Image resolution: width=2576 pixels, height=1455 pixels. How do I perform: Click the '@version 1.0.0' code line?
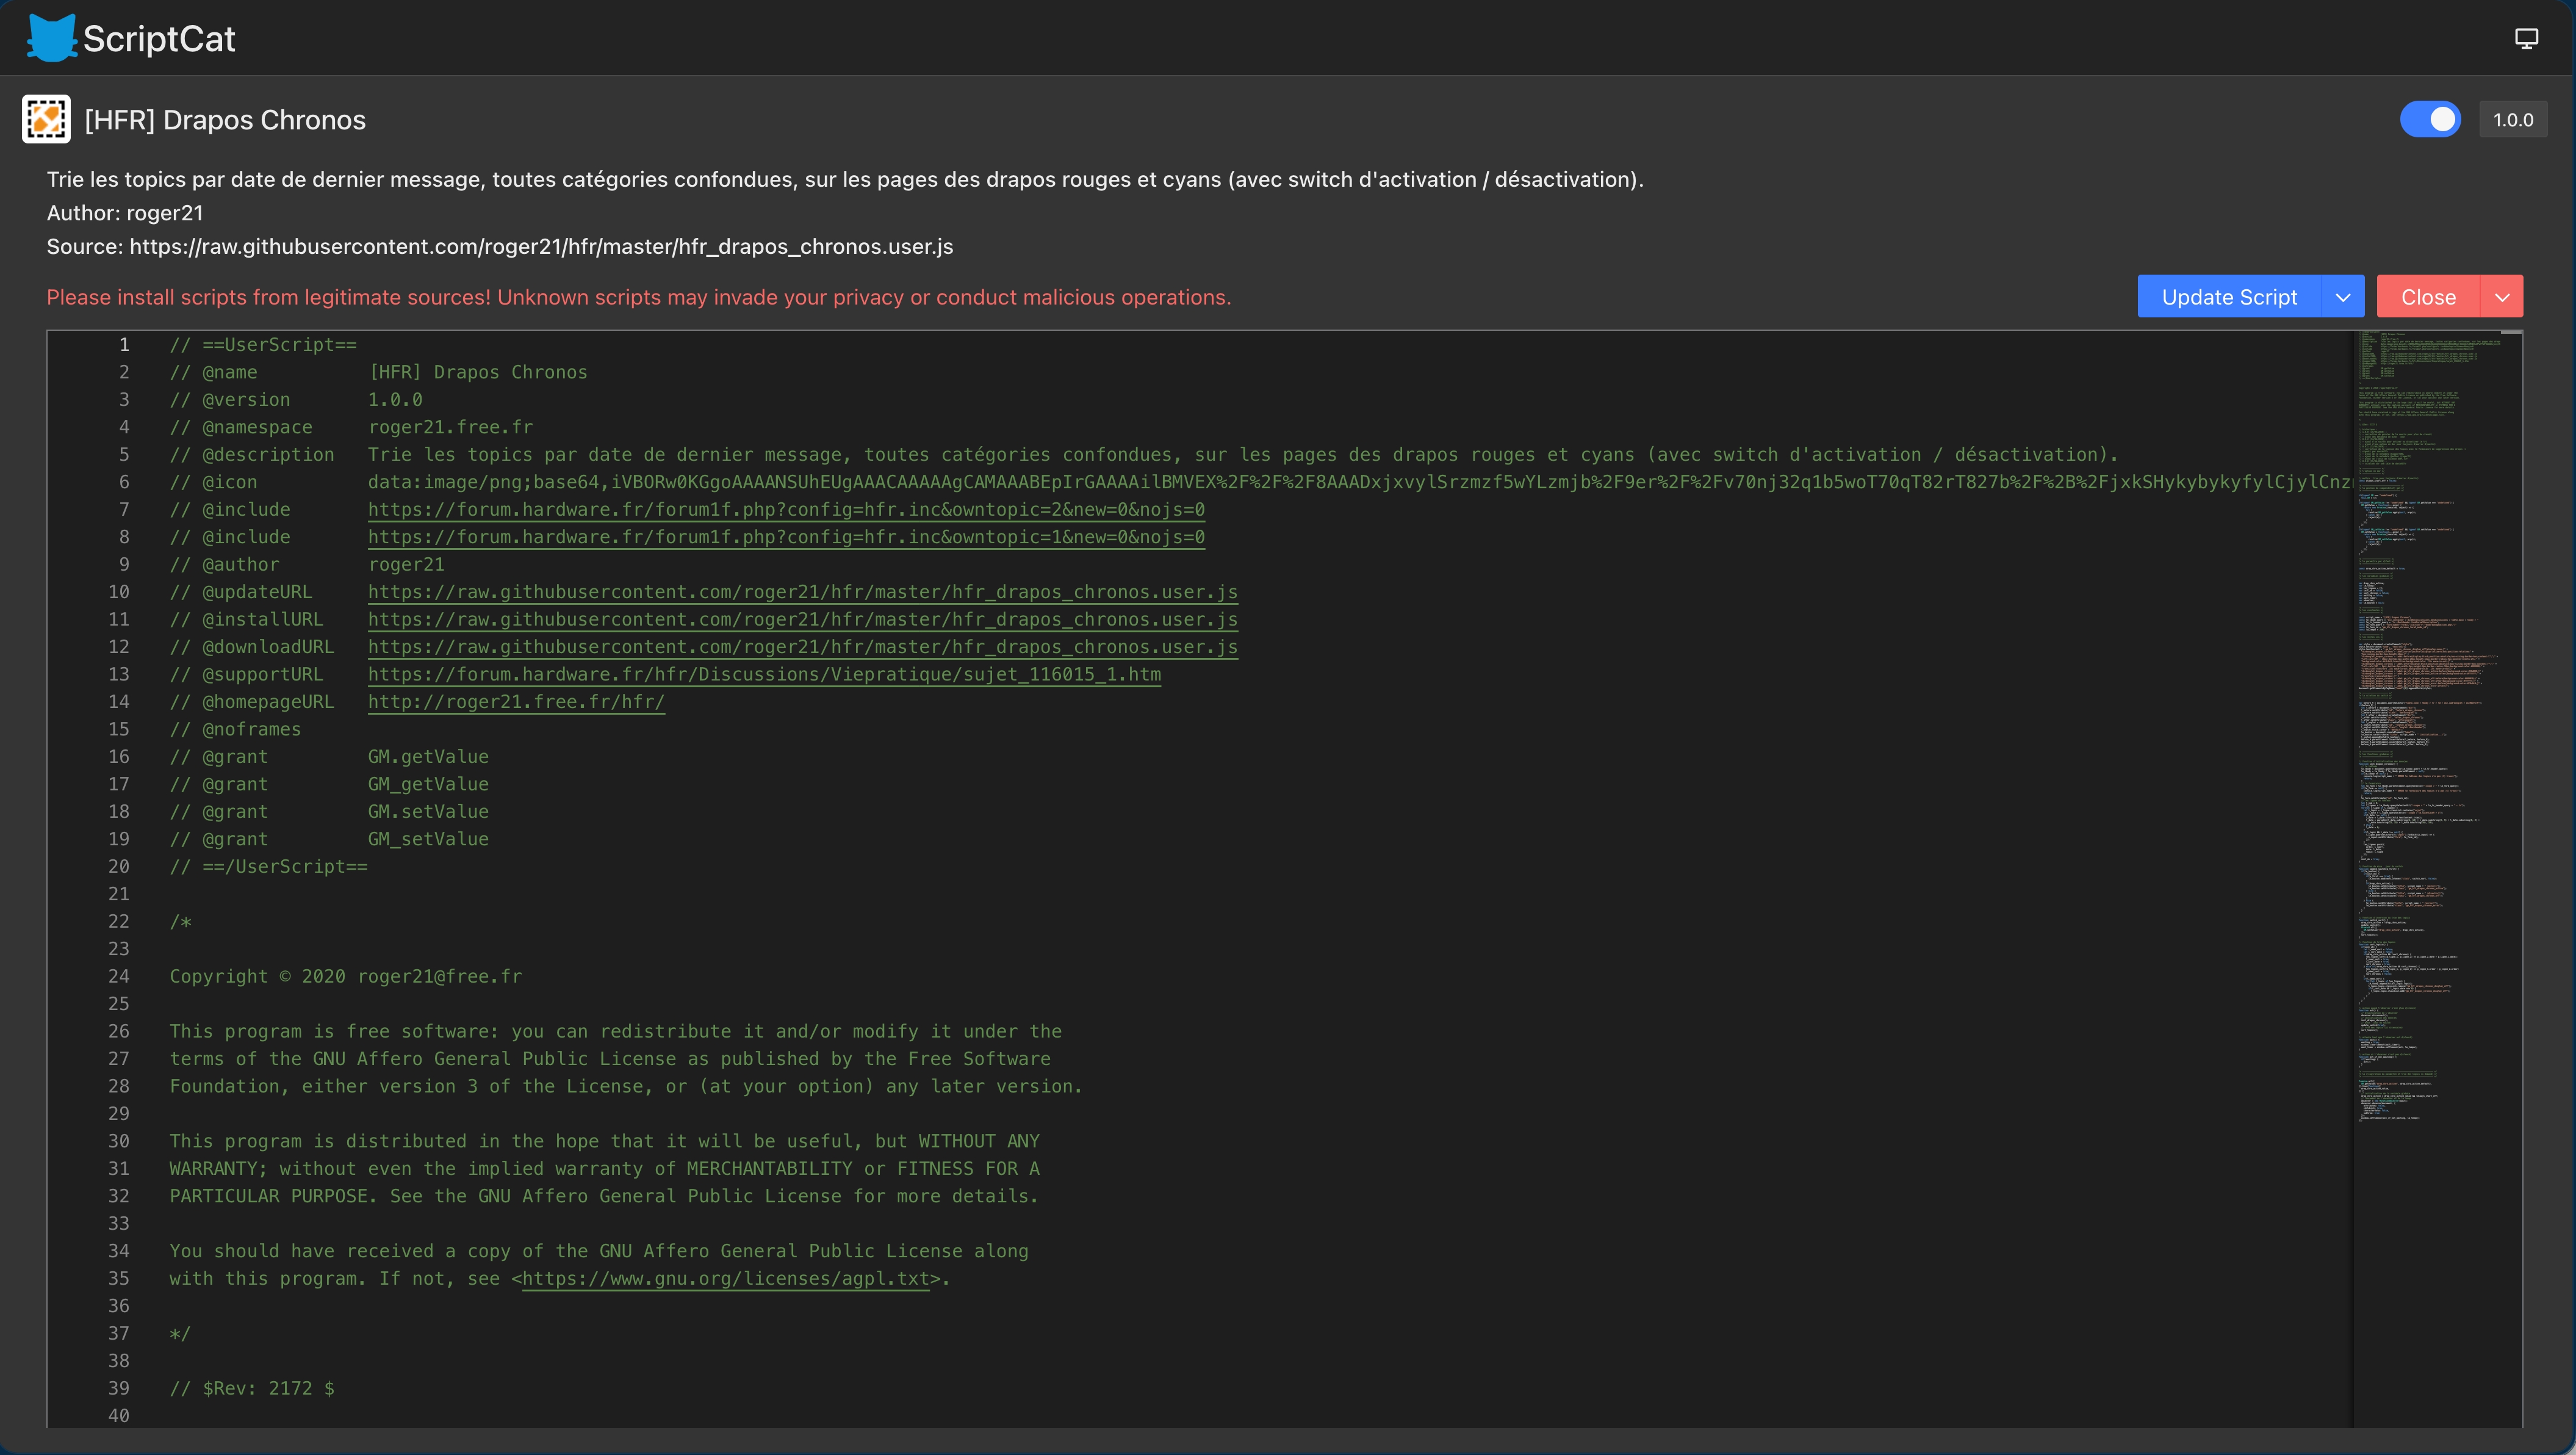(296, 399)
